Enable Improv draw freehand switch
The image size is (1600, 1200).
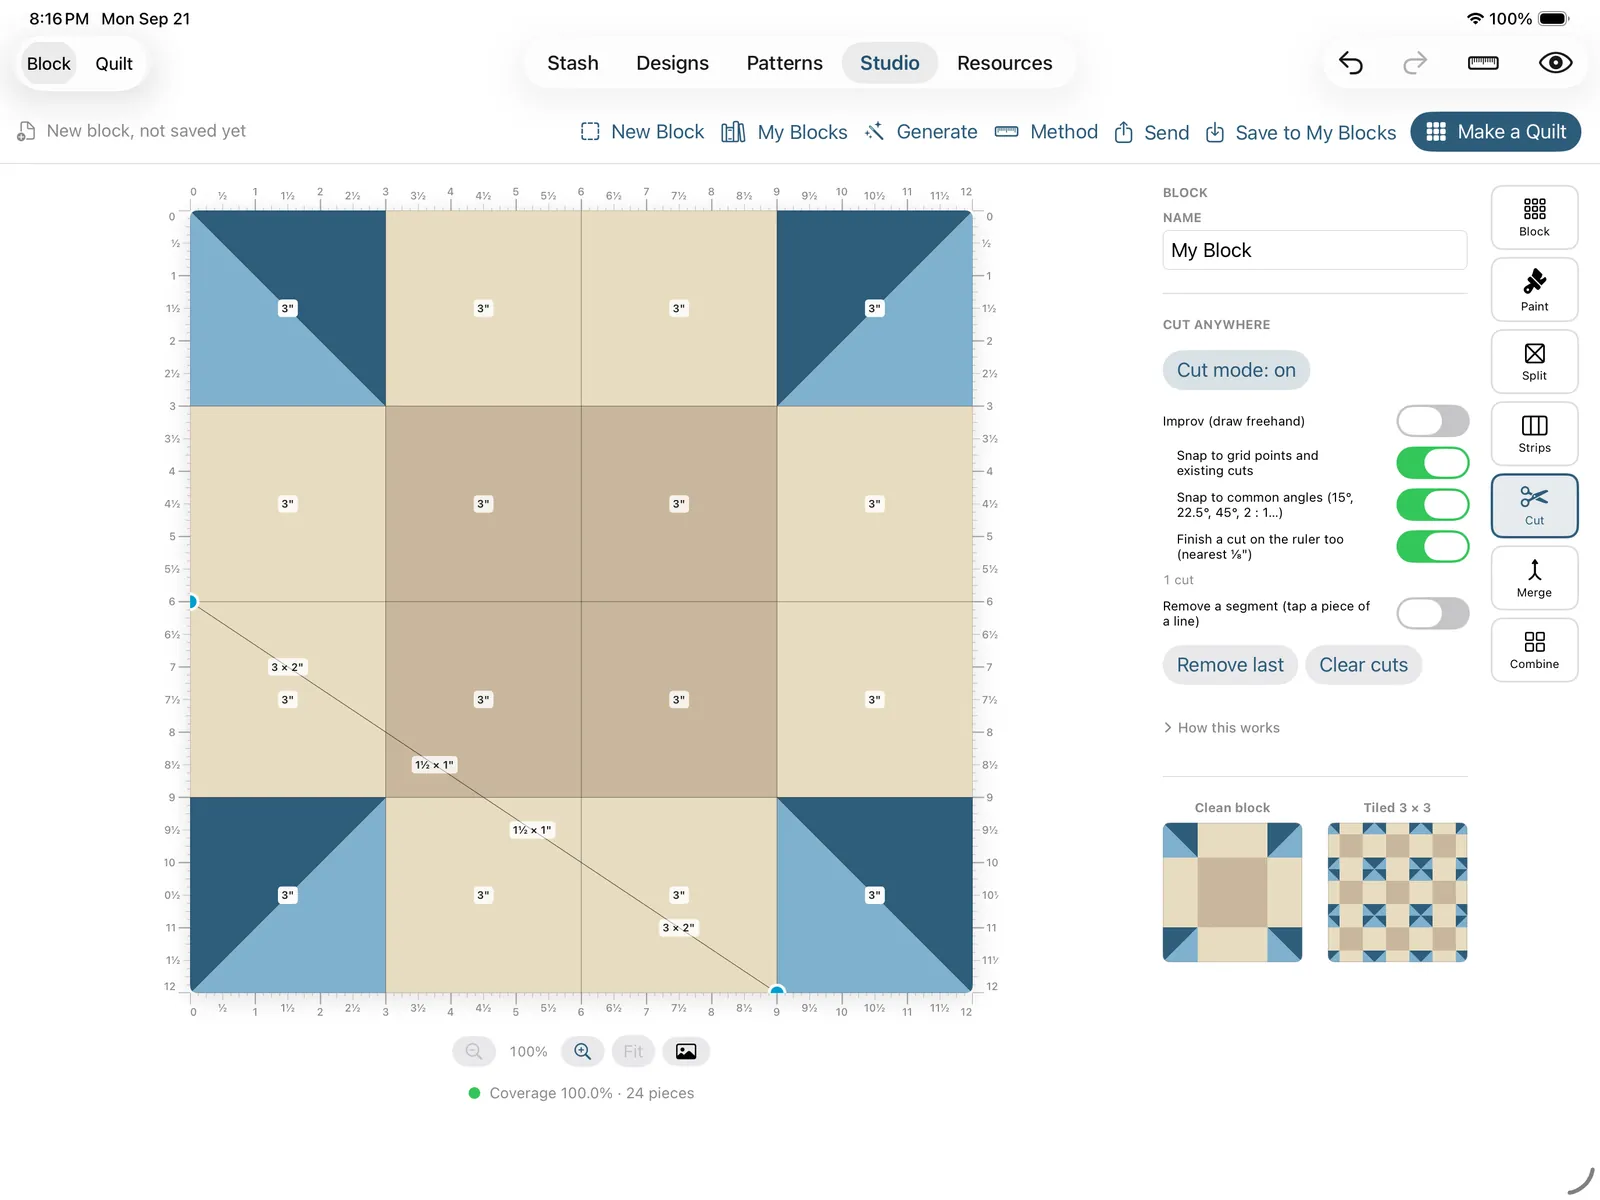click(x=1432, y=421)
